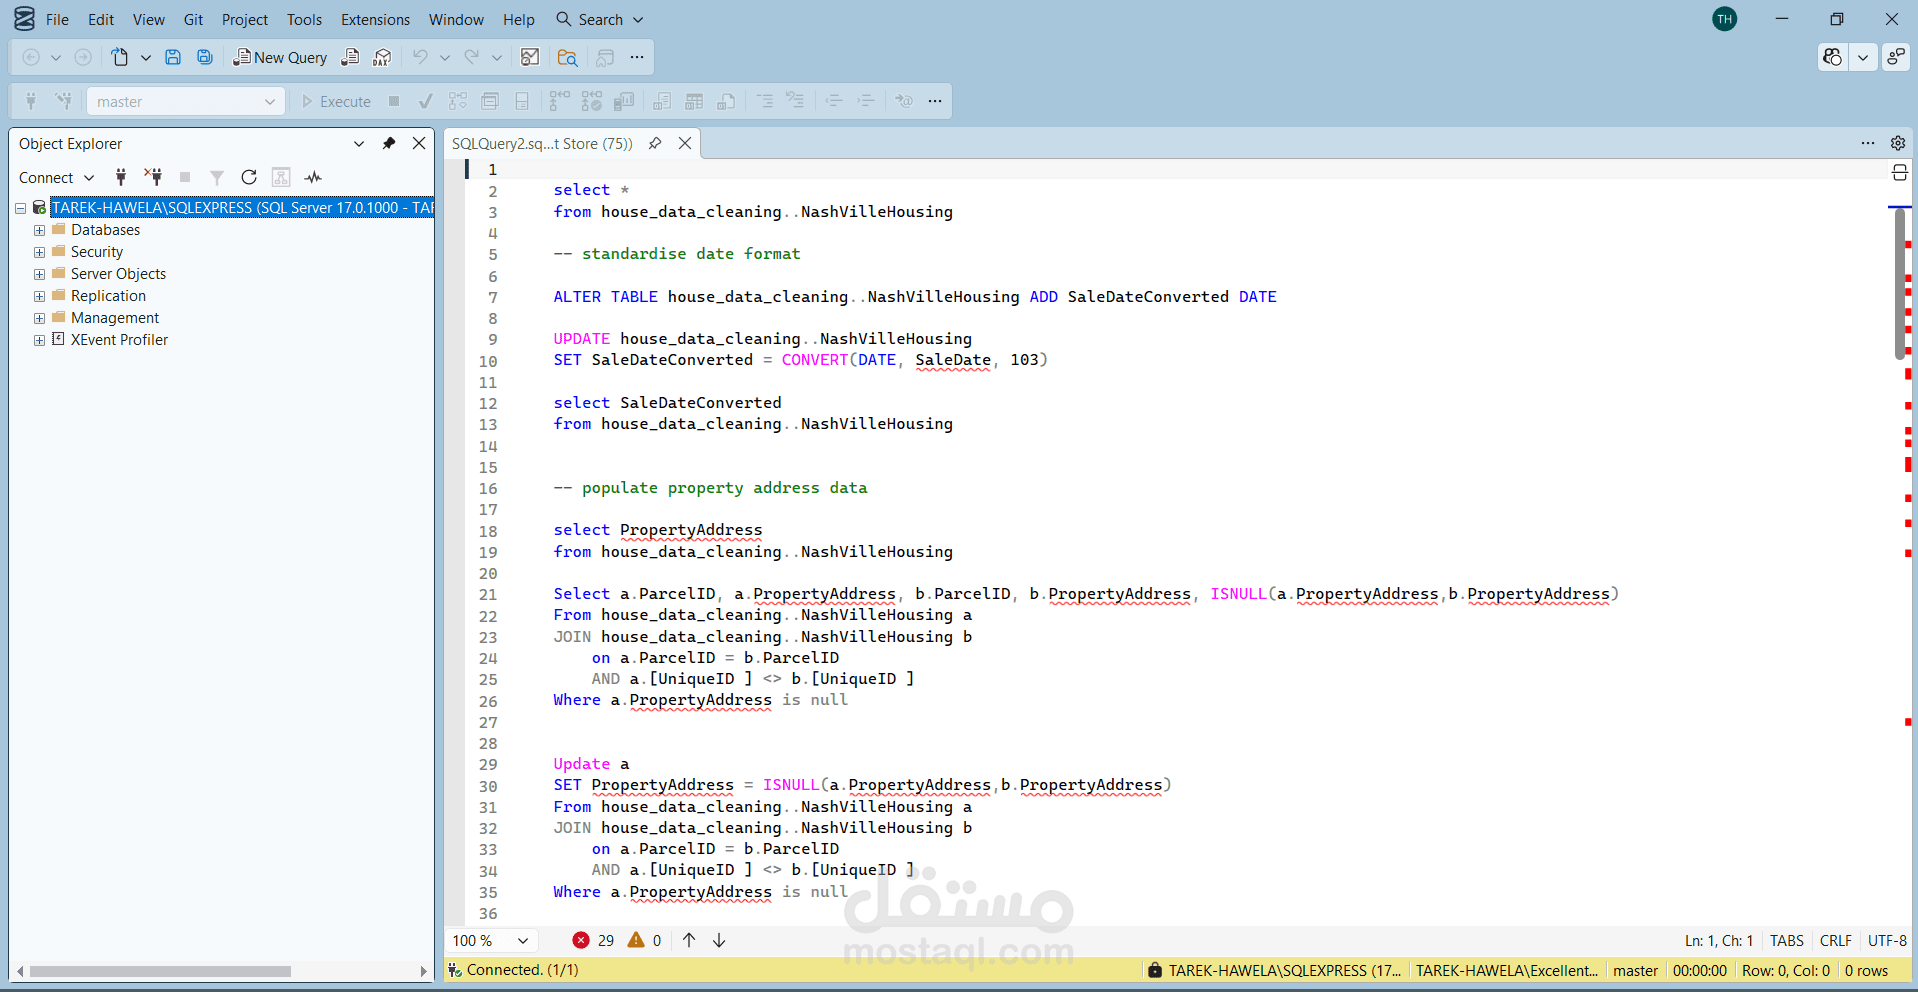Expand the Replication folder
The height and width of the screenshot is (992, 1918).
pyautogui.click(x=39, y=296)
